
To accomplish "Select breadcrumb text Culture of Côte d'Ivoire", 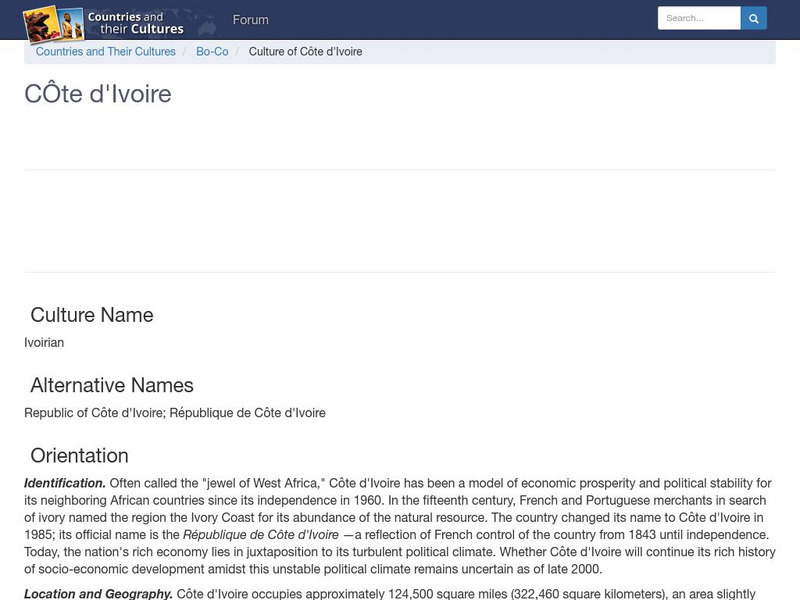I will [306, 52].
